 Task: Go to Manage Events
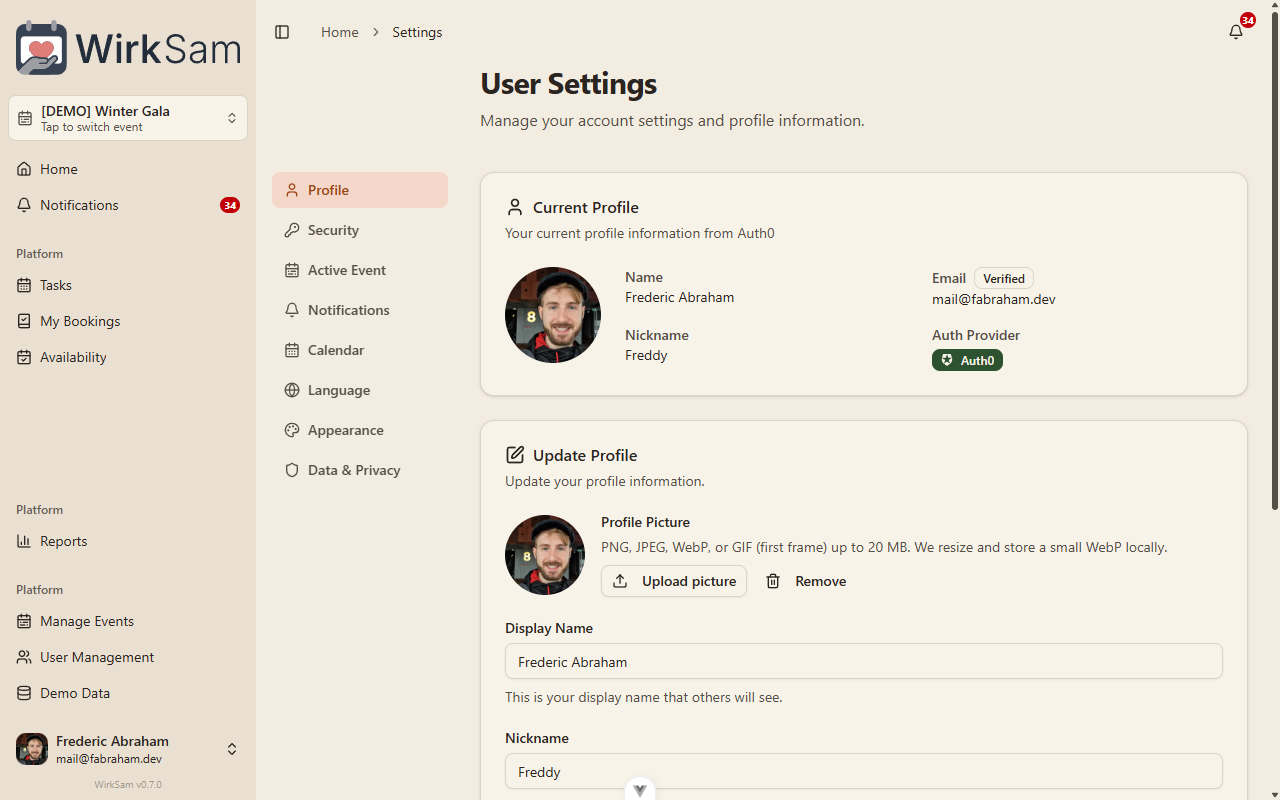tap(128, 621)
